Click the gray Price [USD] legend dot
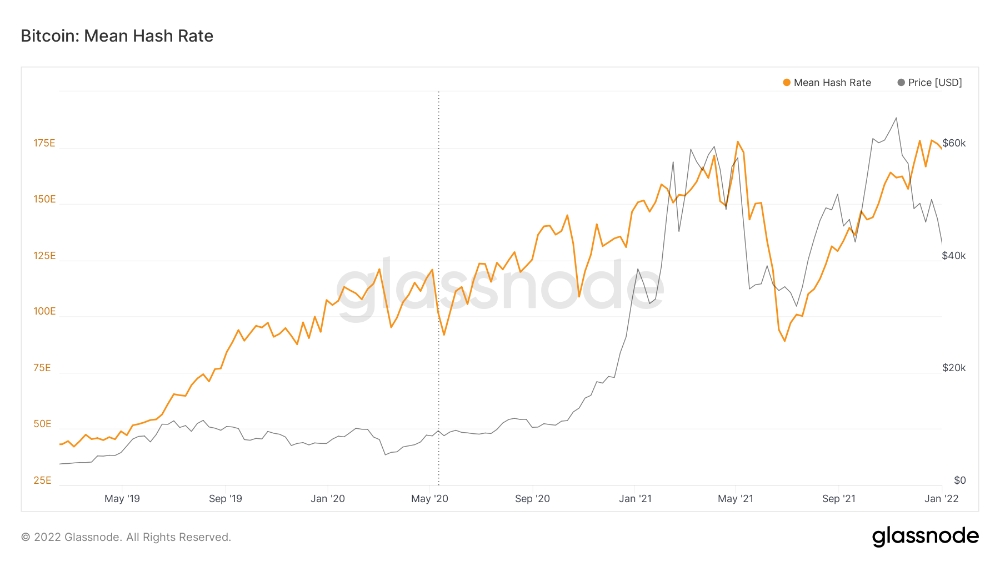 coord(902,83)
